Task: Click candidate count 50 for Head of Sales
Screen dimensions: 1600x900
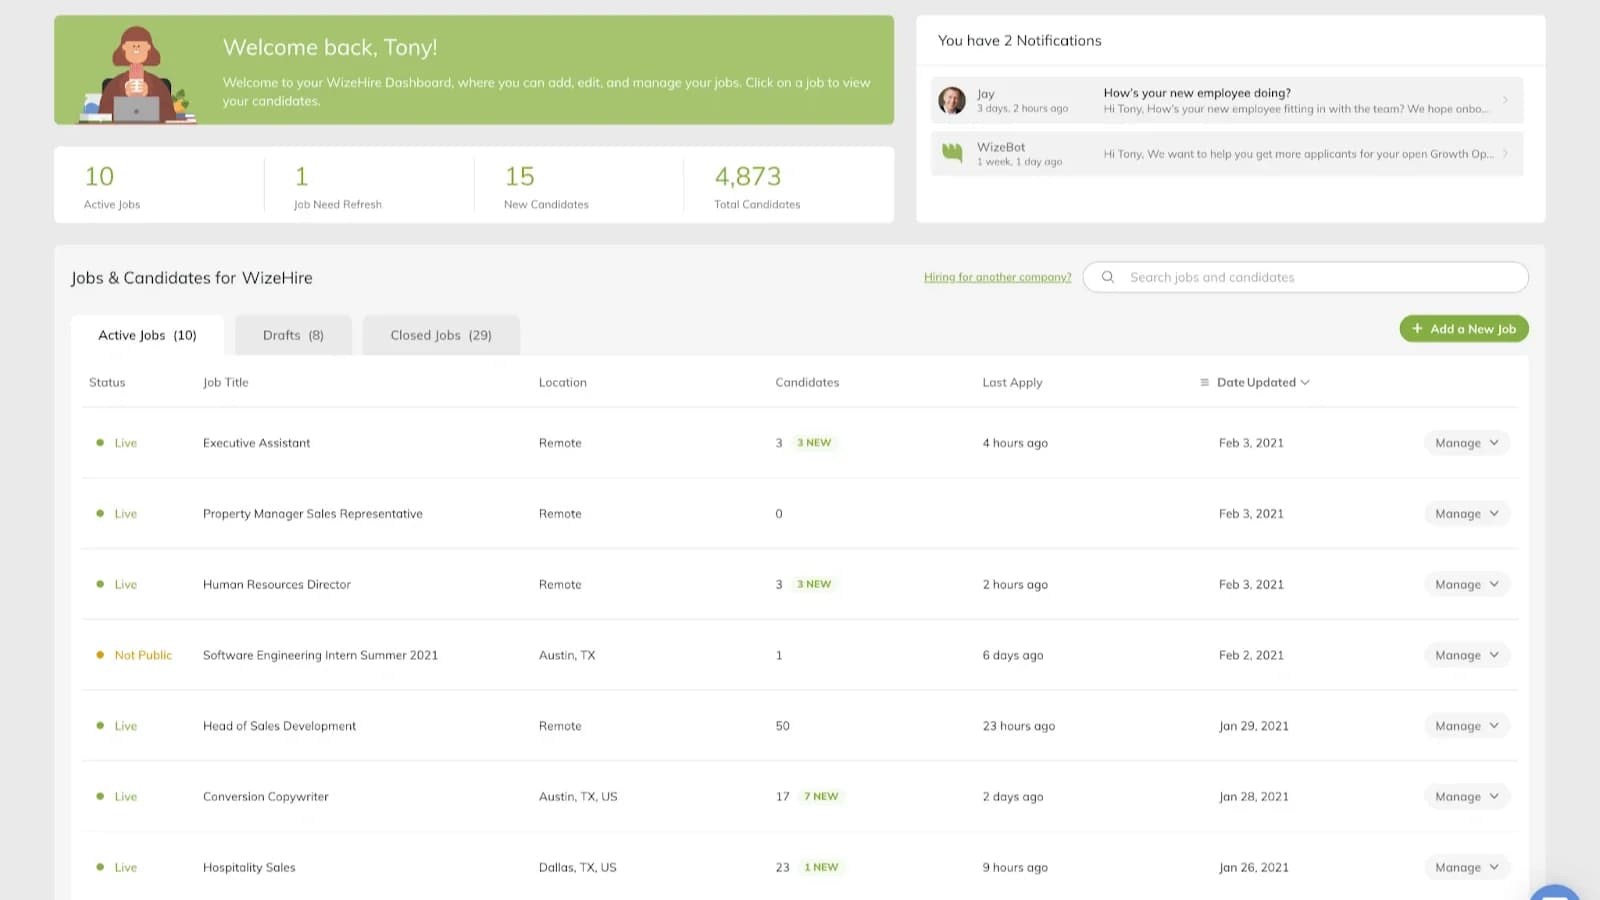Action: 782,727
